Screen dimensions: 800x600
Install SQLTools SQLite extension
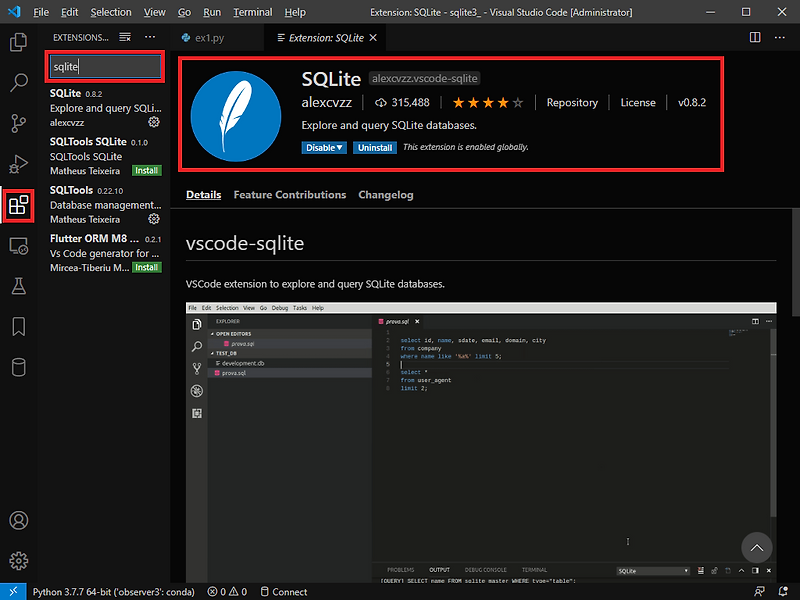146,170
